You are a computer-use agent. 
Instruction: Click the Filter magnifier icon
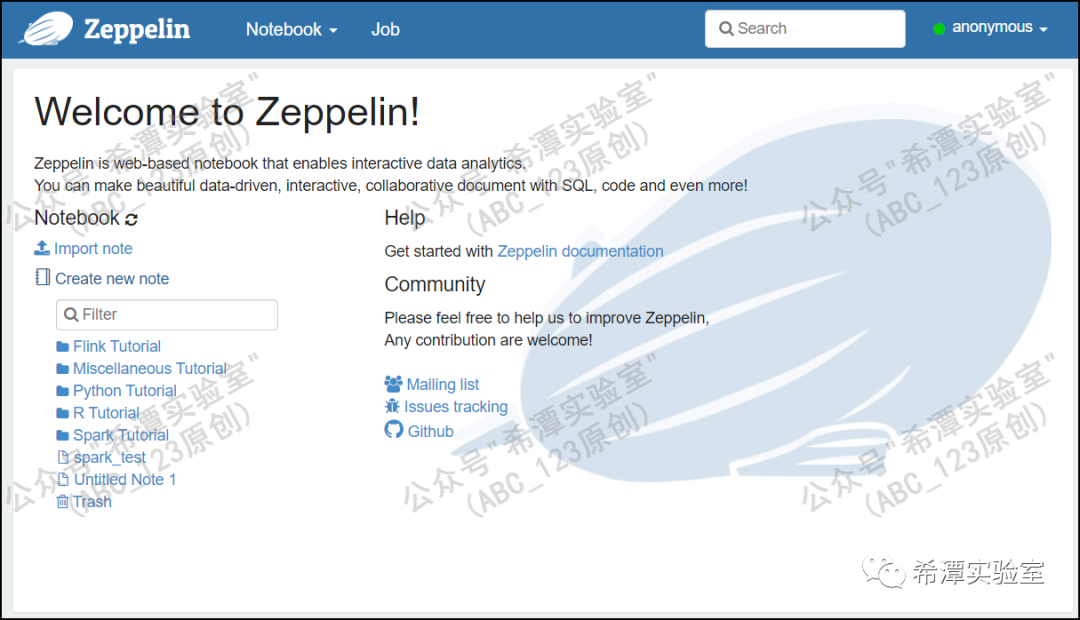(x=70, y=315)
